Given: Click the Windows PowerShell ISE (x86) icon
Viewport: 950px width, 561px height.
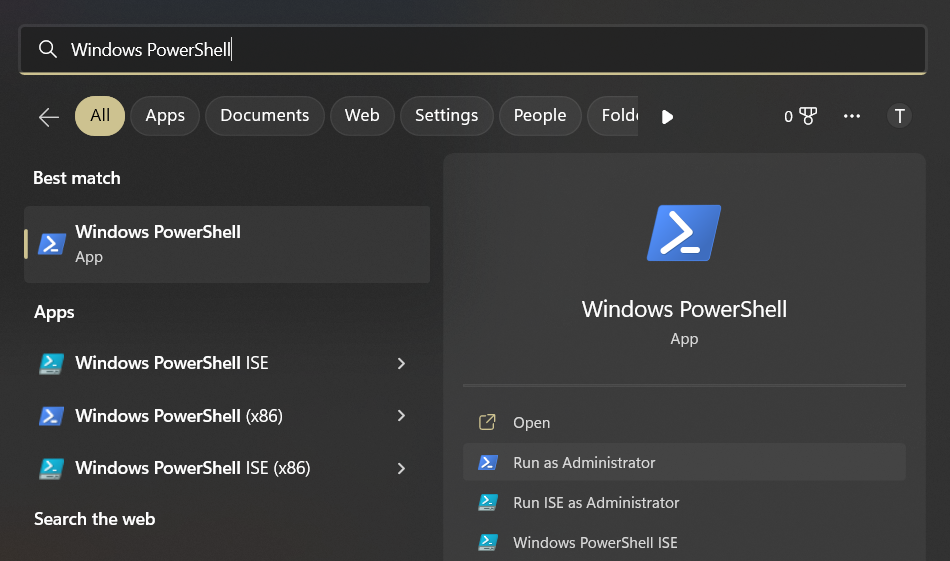Looking at the screenshot, I should [52, 468].
